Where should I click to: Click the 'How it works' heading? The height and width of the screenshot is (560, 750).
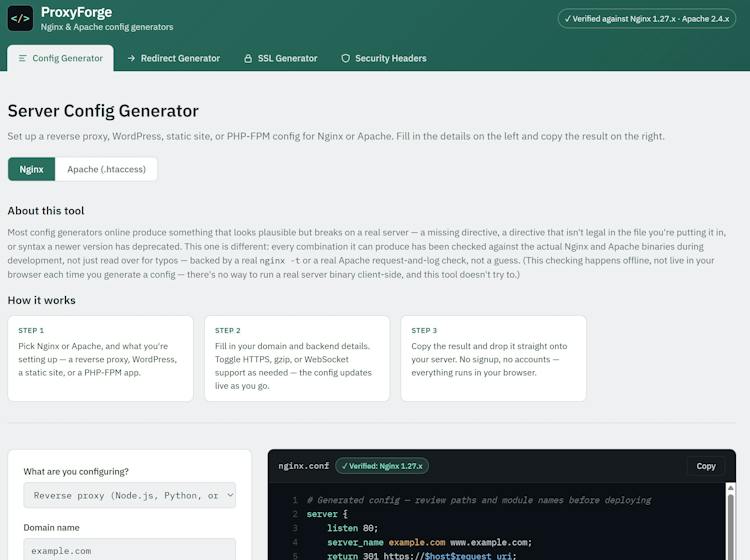(x=42, y=300)
